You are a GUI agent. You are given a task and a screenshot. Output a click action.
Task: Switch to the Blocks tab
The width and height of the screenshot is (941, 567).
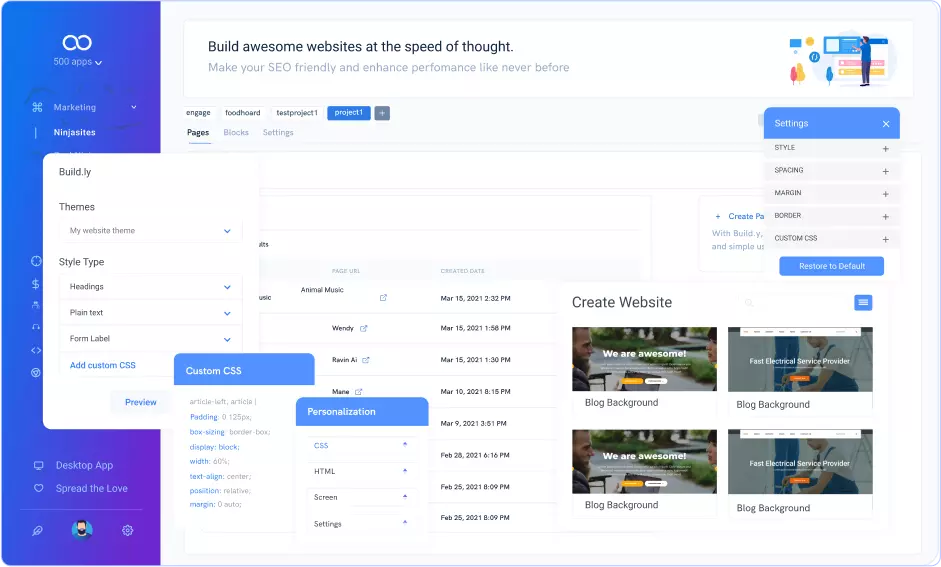click(236, 133)
